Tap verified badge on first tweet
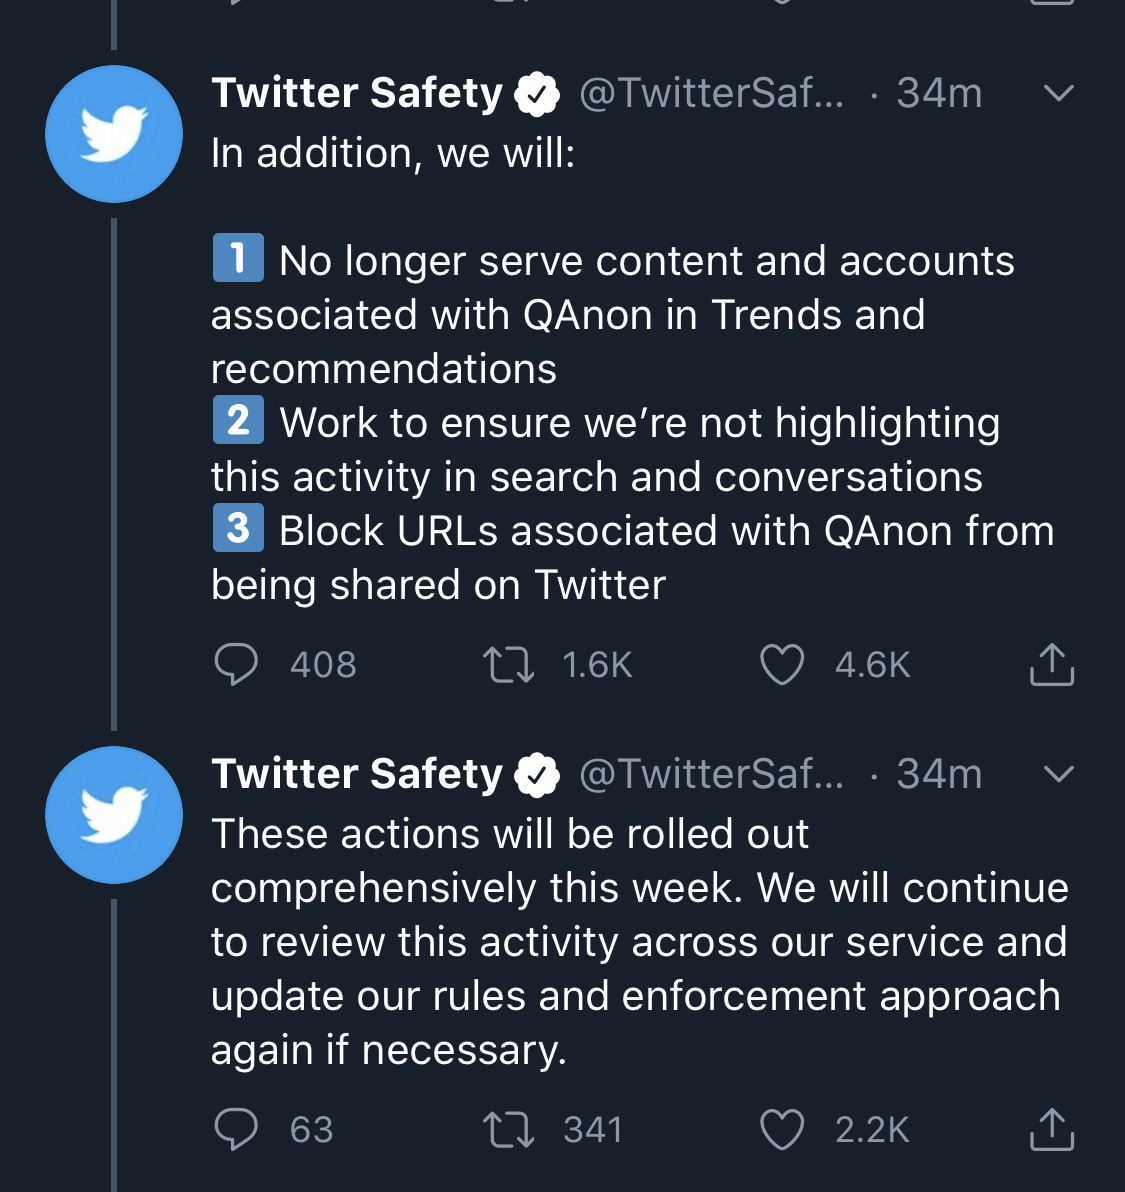This screenshot has height=1192, width=1125. coord(537,94)
